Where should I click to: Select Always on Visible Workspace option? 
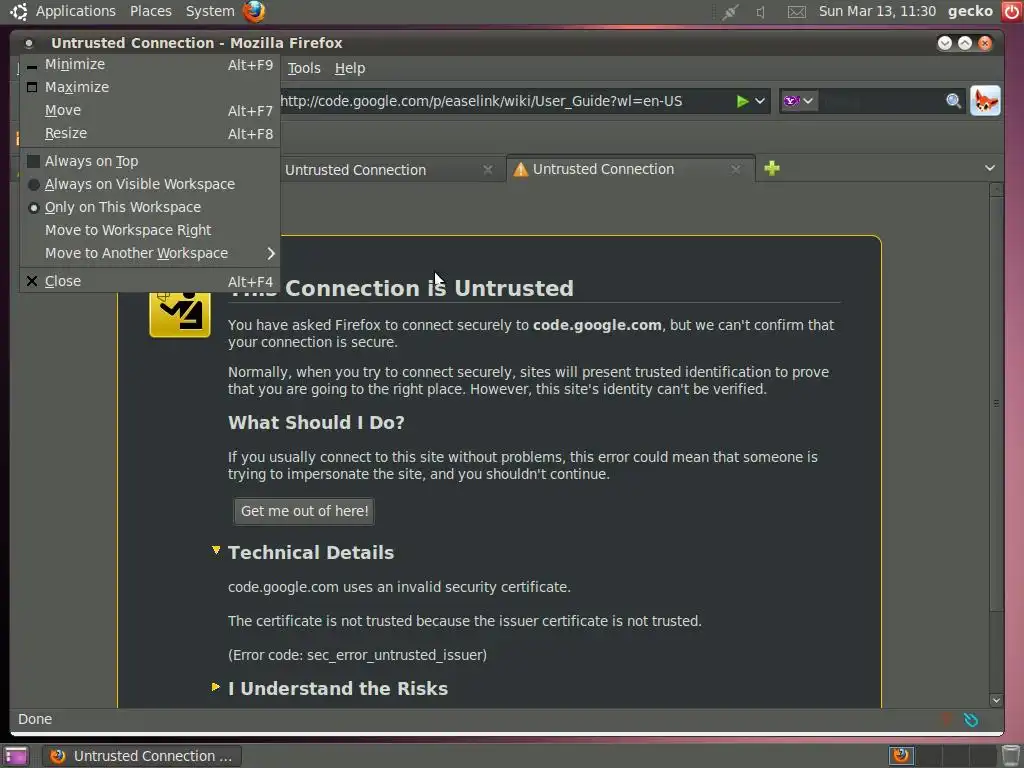click(x=150, y=185)
